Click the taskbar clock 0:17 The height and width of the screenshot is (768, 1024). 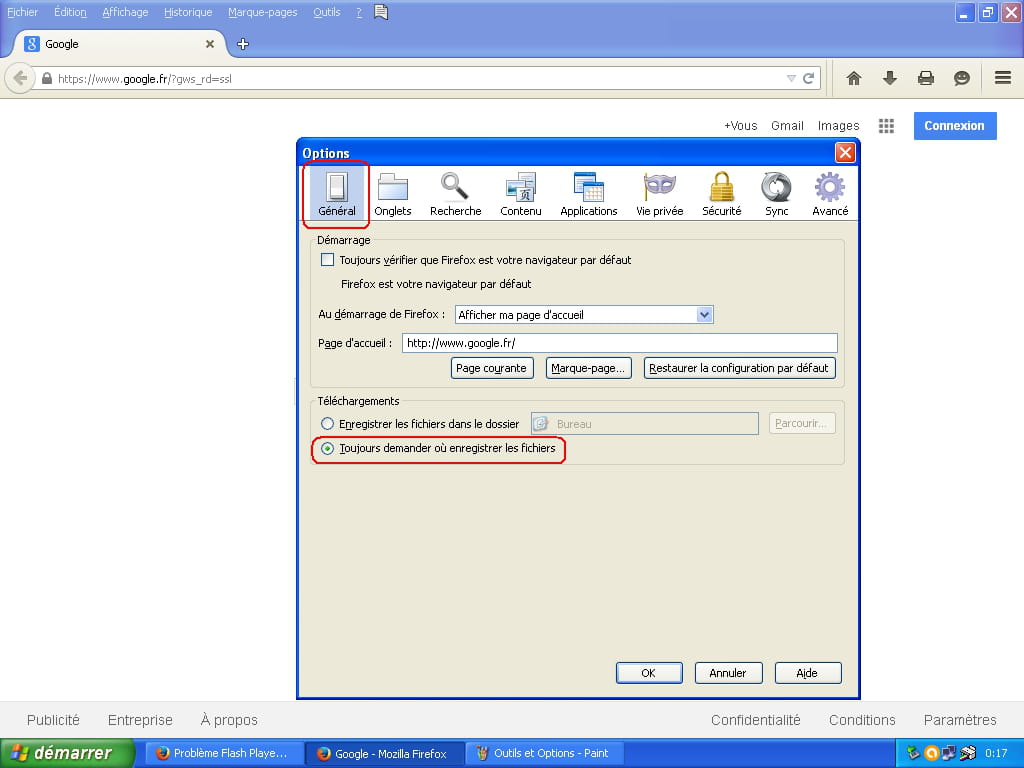click(996, 753)
